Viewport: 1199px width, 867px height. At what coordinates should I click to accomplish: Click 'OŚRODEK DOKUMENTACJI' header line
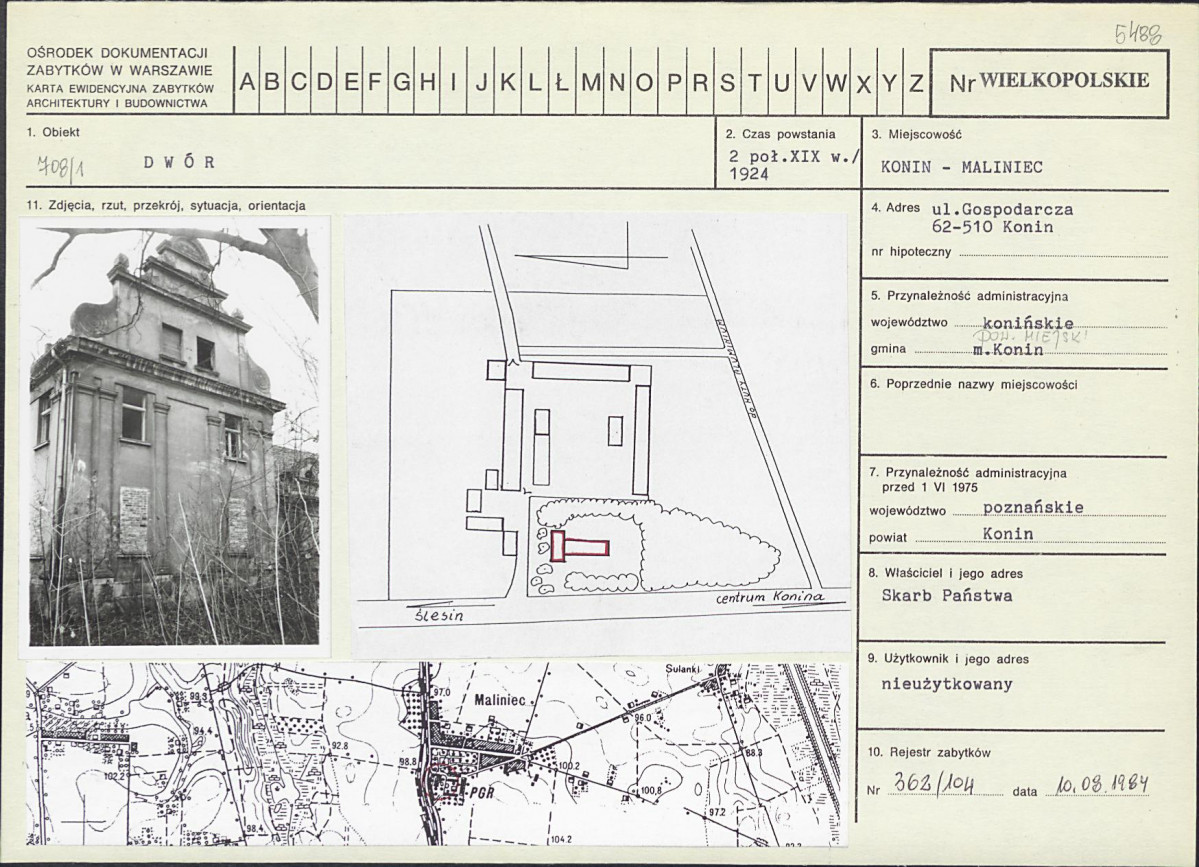(118, 54)
